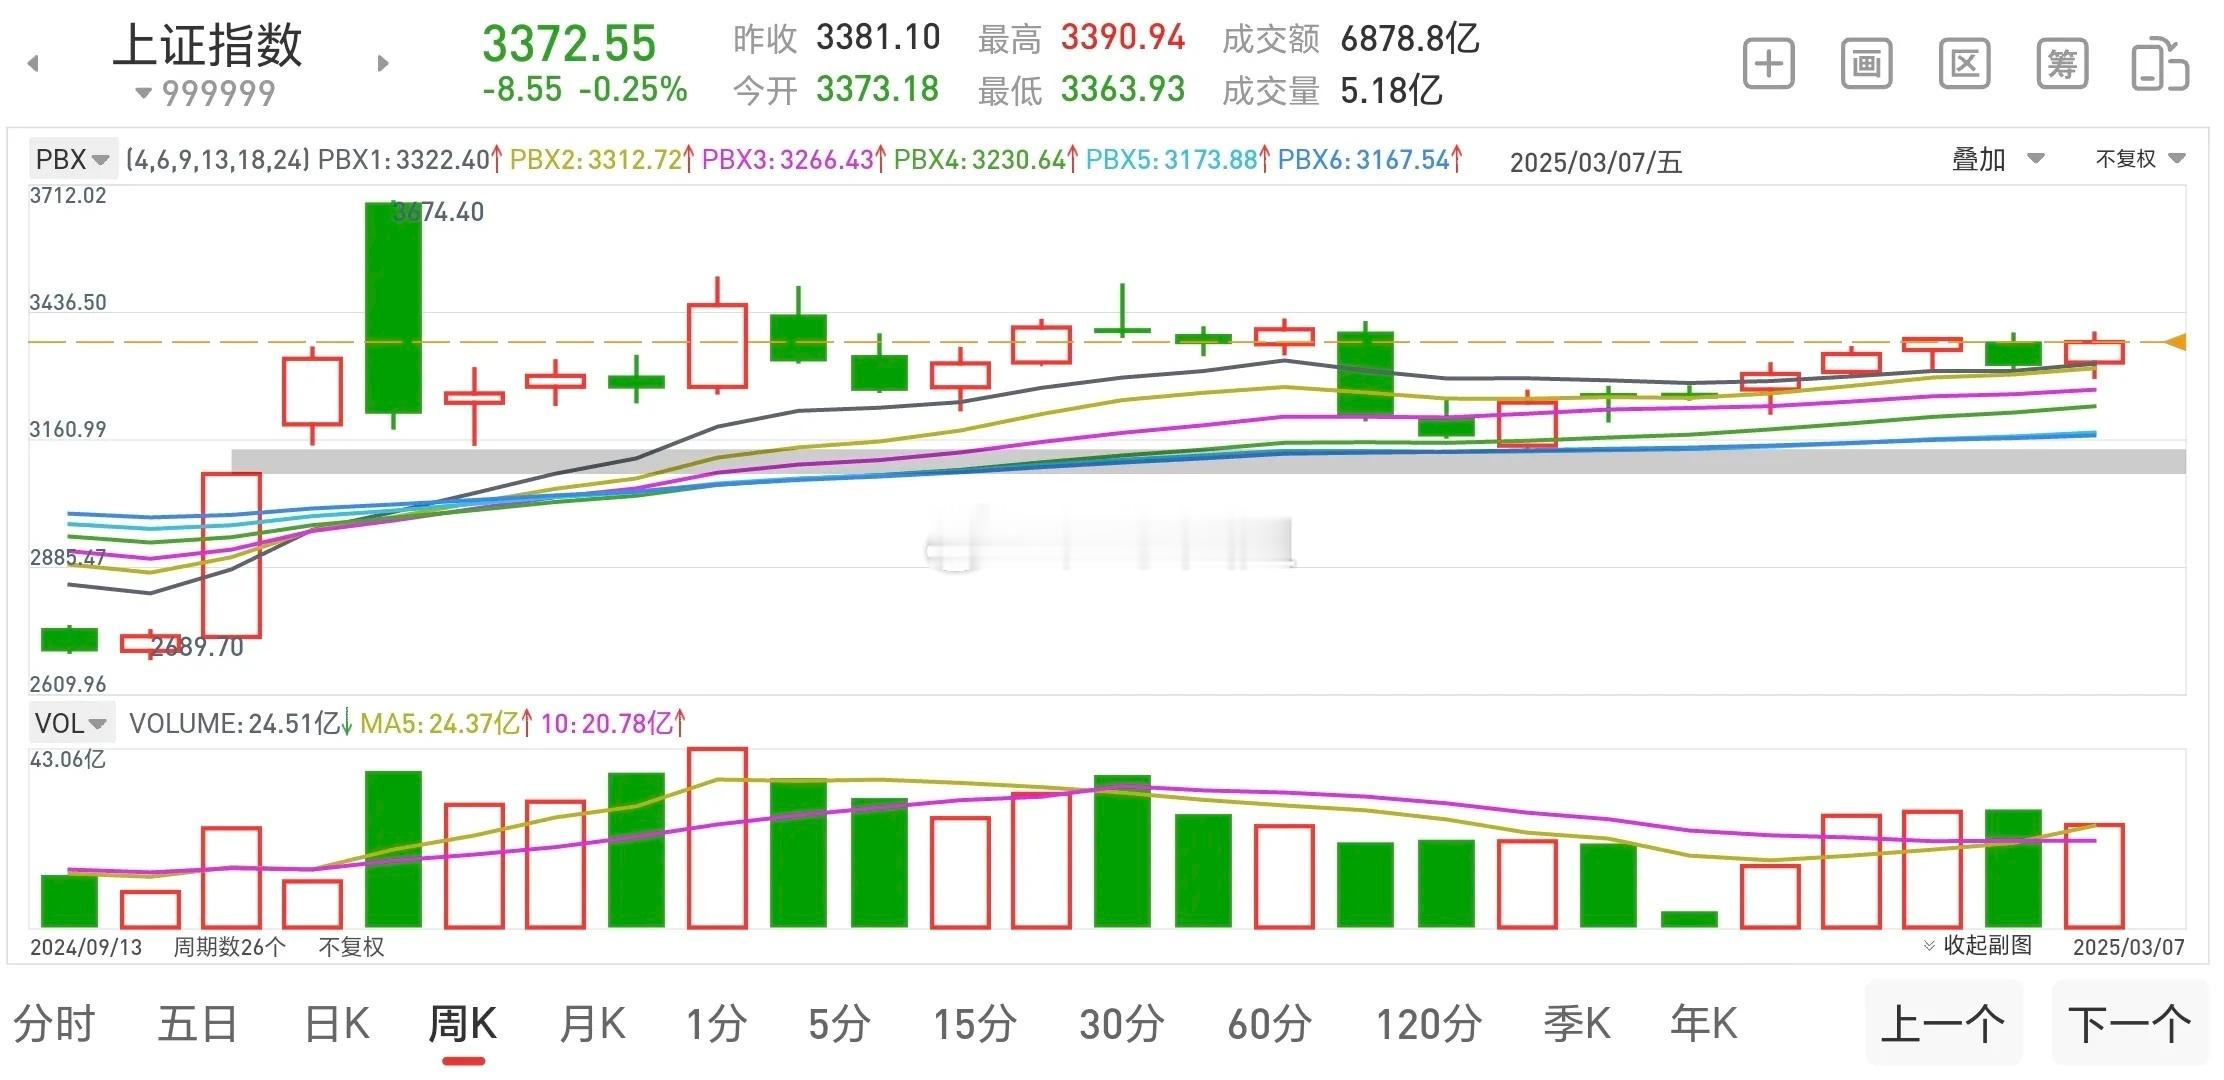
Task: Click the PBX parameters (4,6,9,13,18,24)
Action: click(218, 160)
